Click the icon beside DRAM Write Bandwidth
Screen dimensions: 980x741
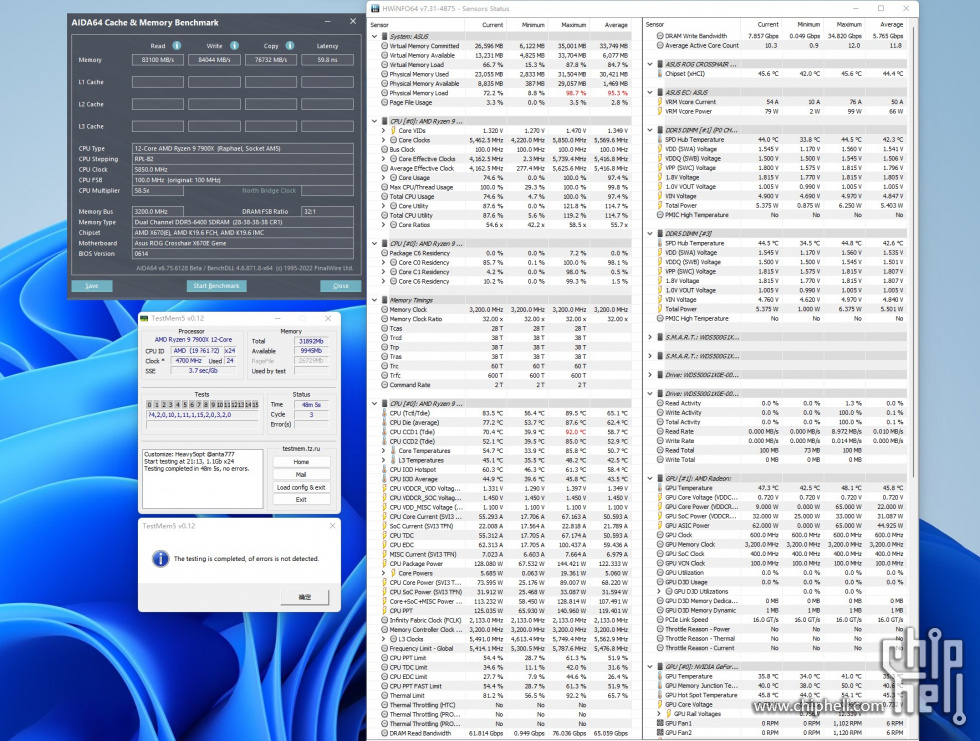pos(660,36)
